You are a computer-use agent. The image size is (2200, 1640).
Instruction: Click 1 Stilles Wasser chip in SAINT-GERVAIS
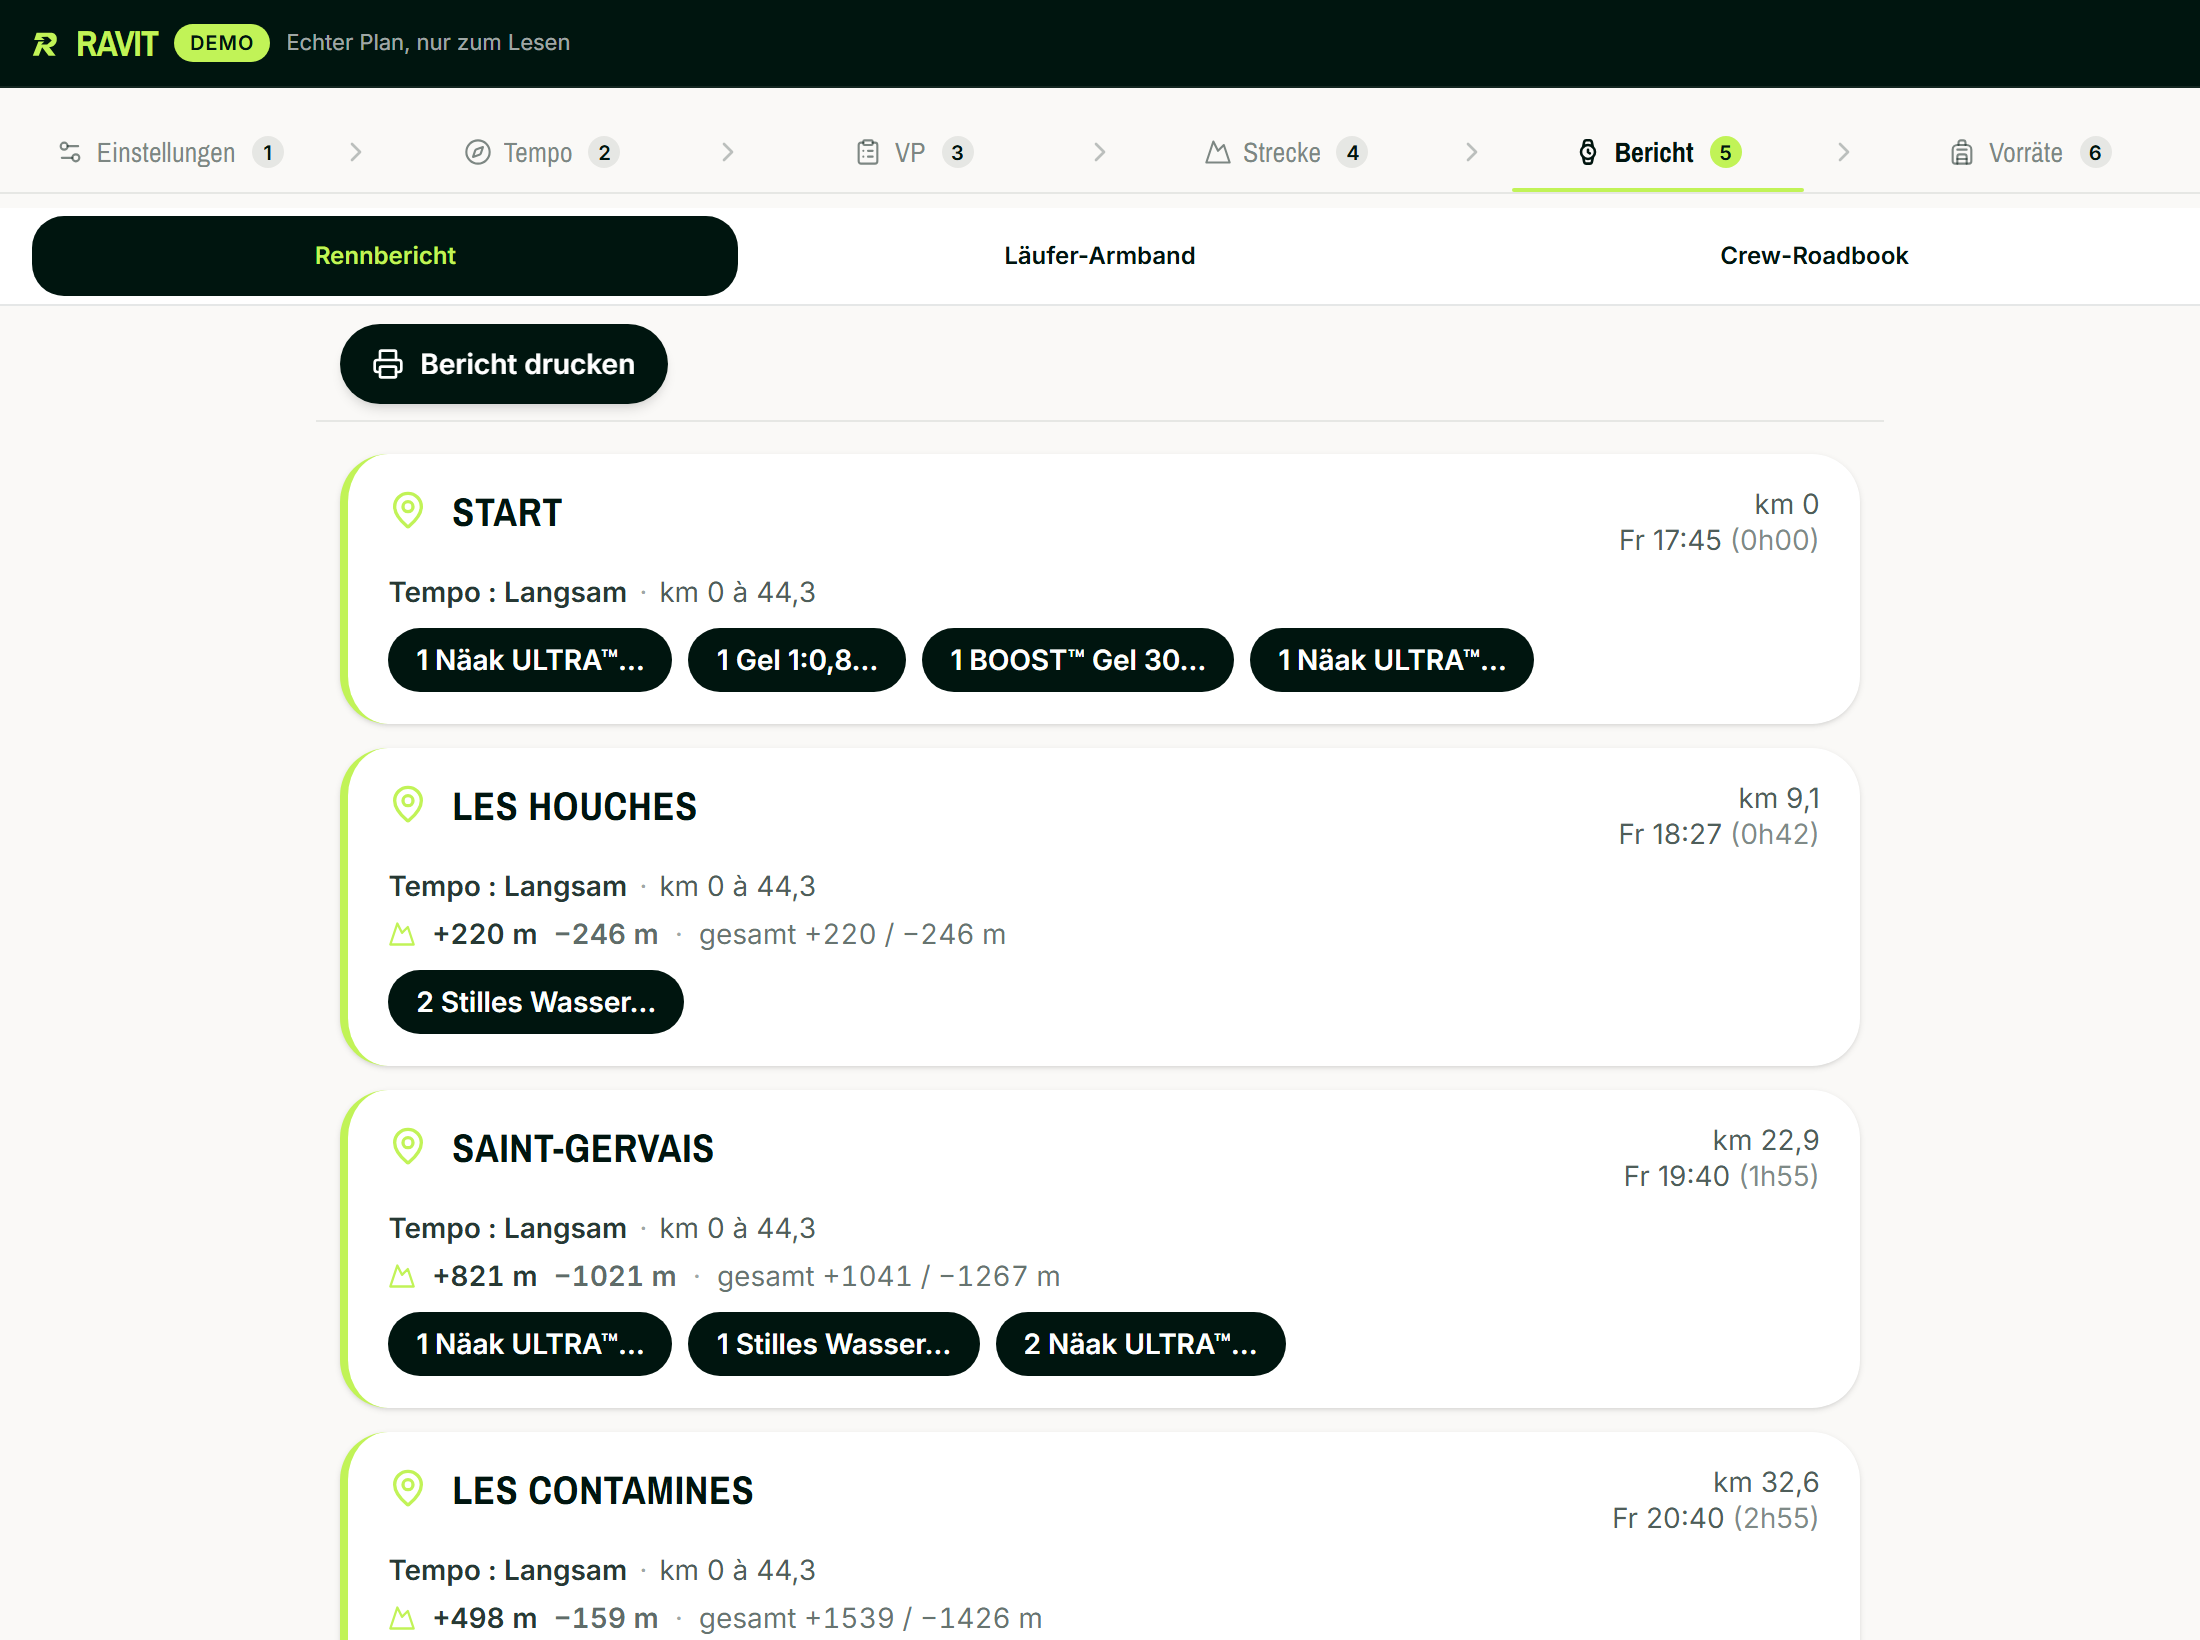pos(834,1344)
